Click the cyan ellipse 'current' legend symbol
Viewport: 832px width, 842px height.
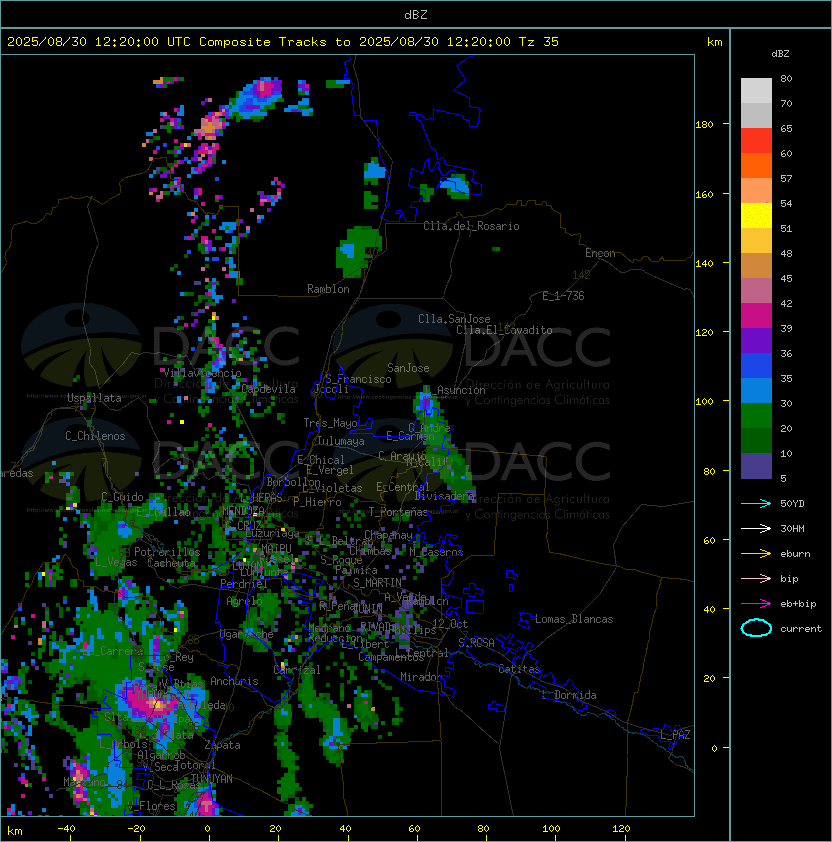[x=756, y=628]
